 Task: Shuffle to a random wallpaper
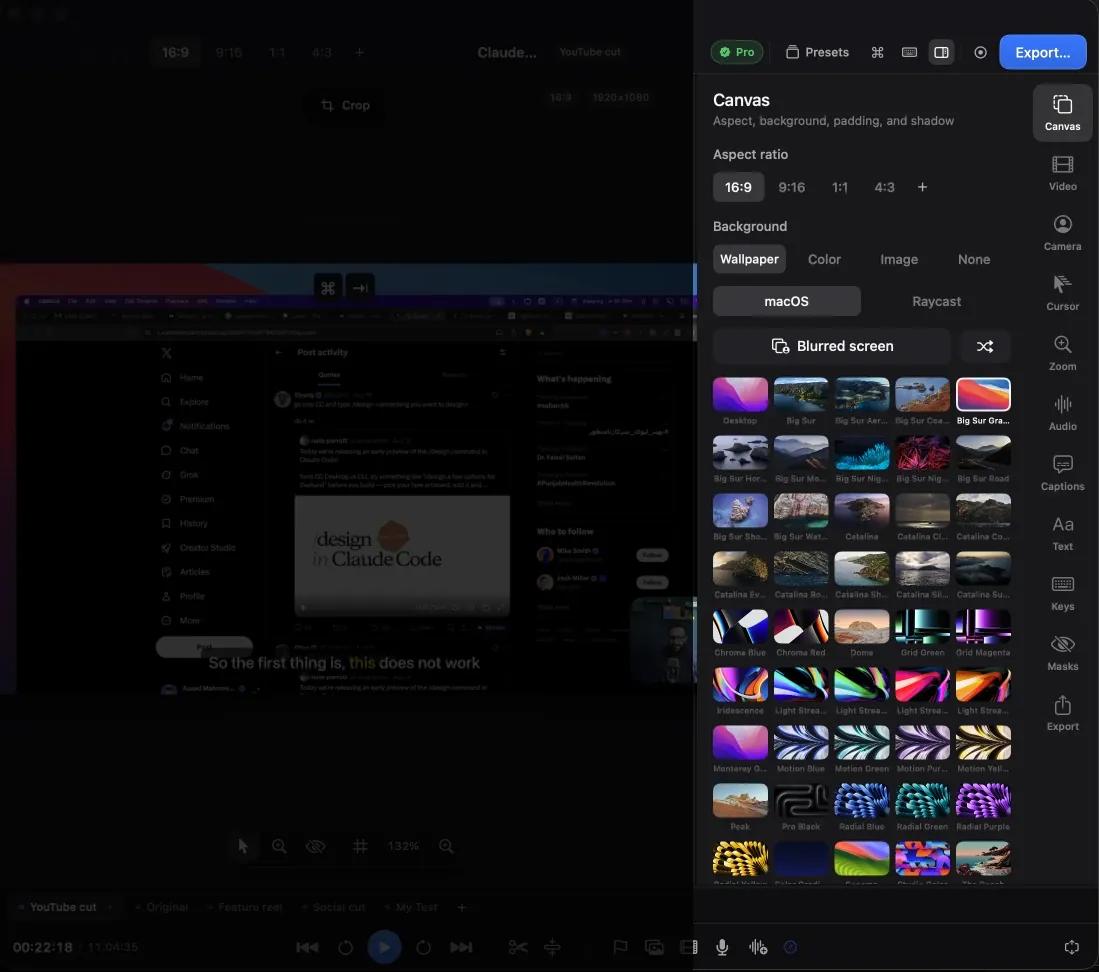(985, 346)
